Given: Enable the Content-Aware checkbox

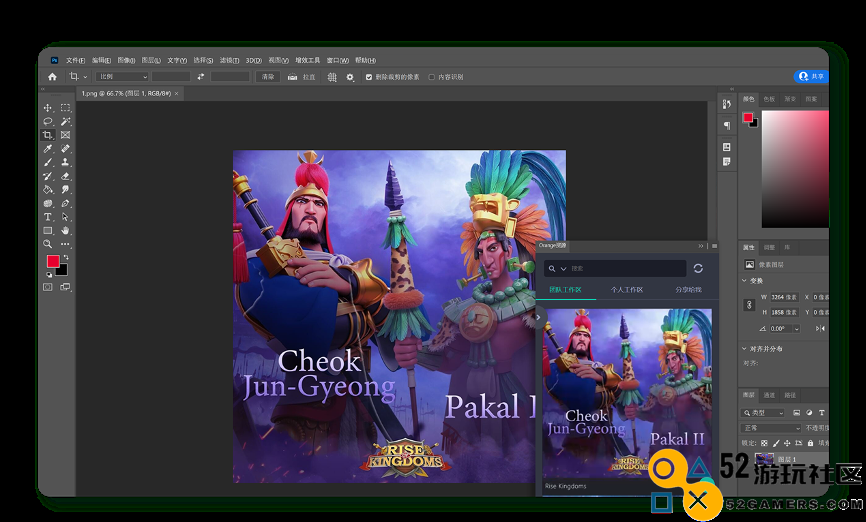Looking at the screenshot, I should coord(432,77).
